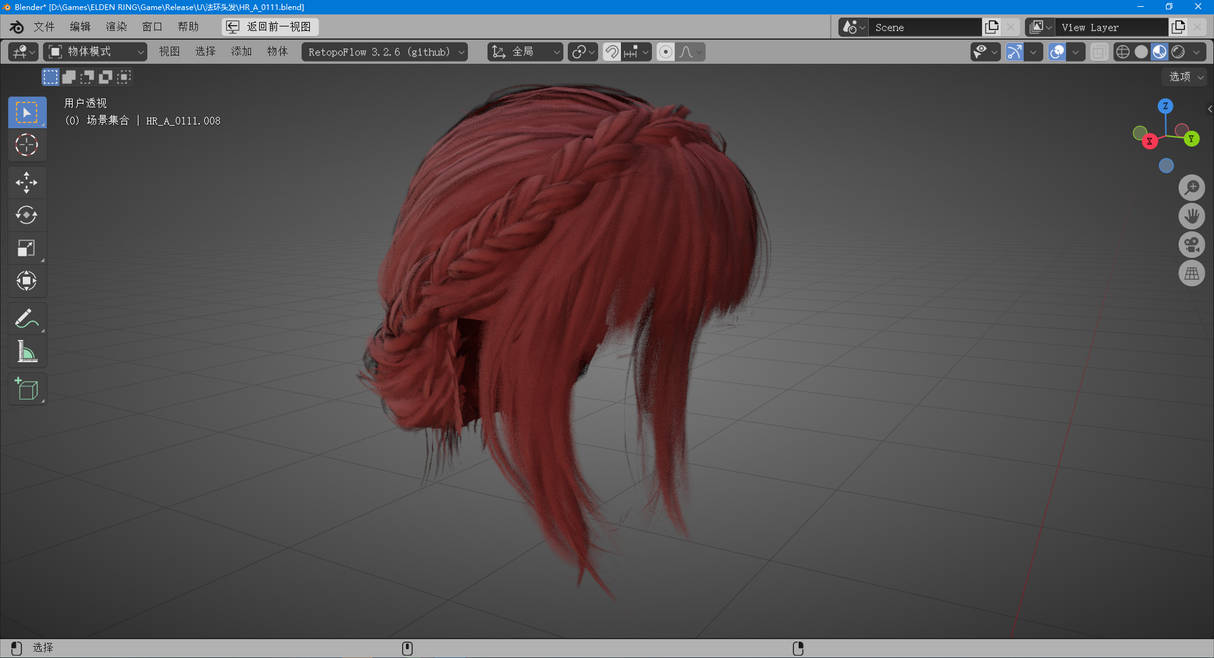1214x658 pixels.
Task: Click the Scene name field
Action: [x=925, y=27]
